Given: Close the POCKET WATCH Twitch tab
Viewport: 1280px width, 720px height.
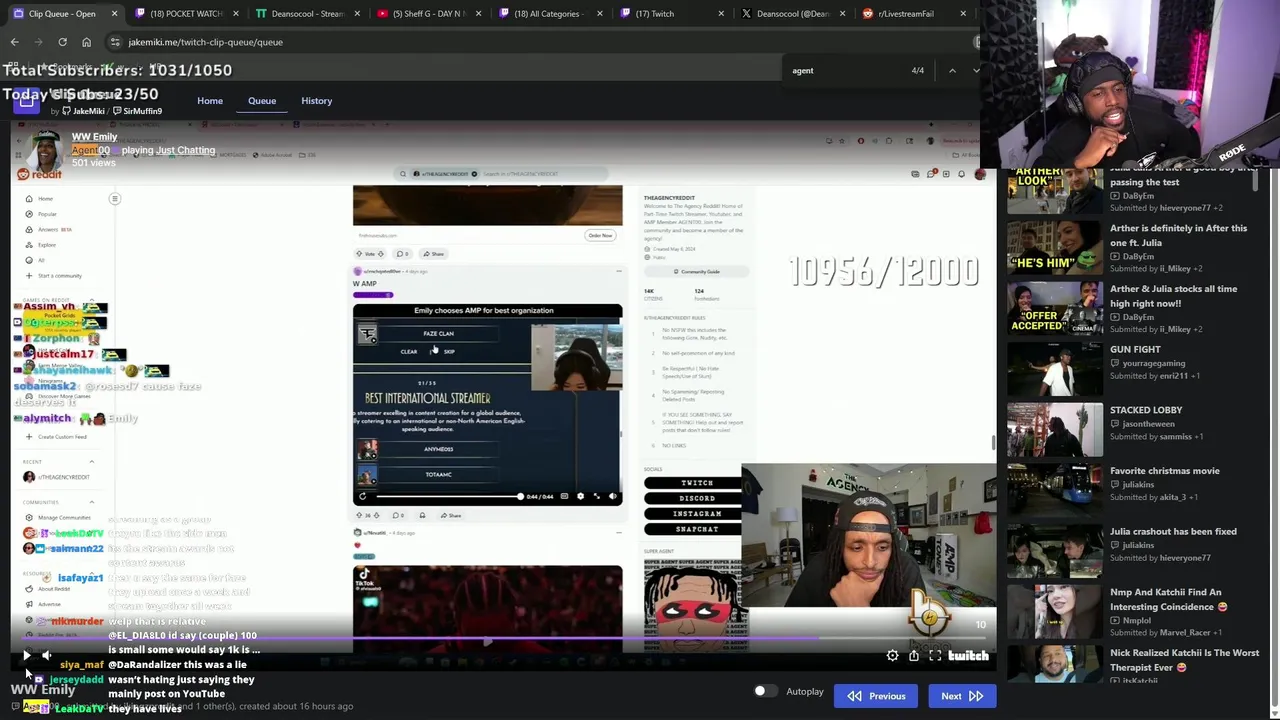Looking at the screenshot, I should 236,14.
